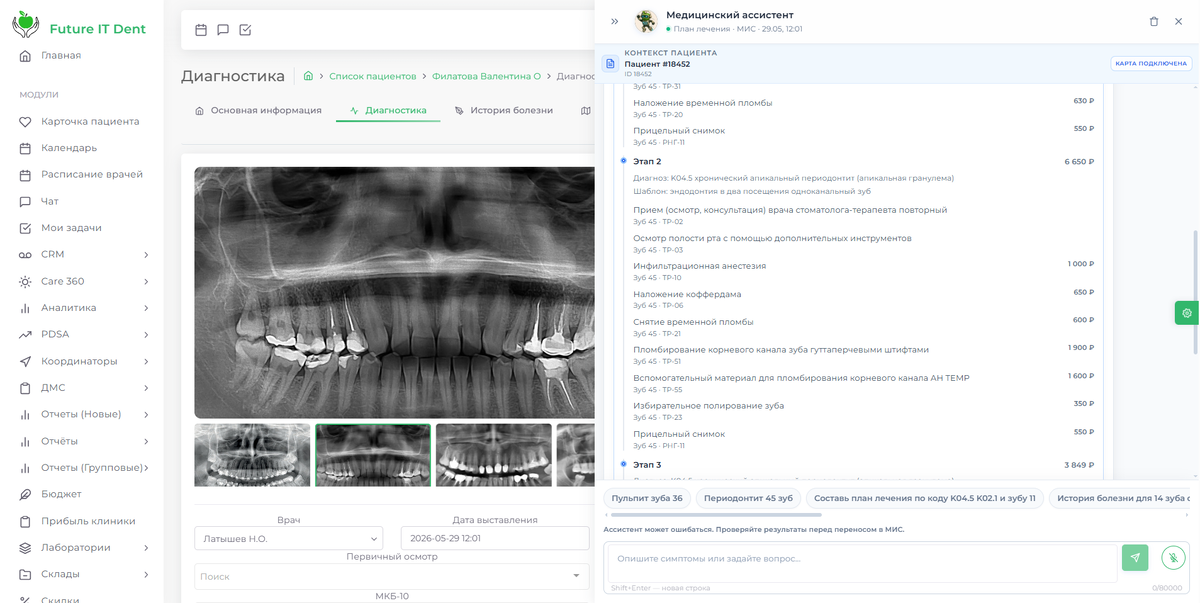Choose the История болезни для 14 зуба suggestion

point(1120,498)
